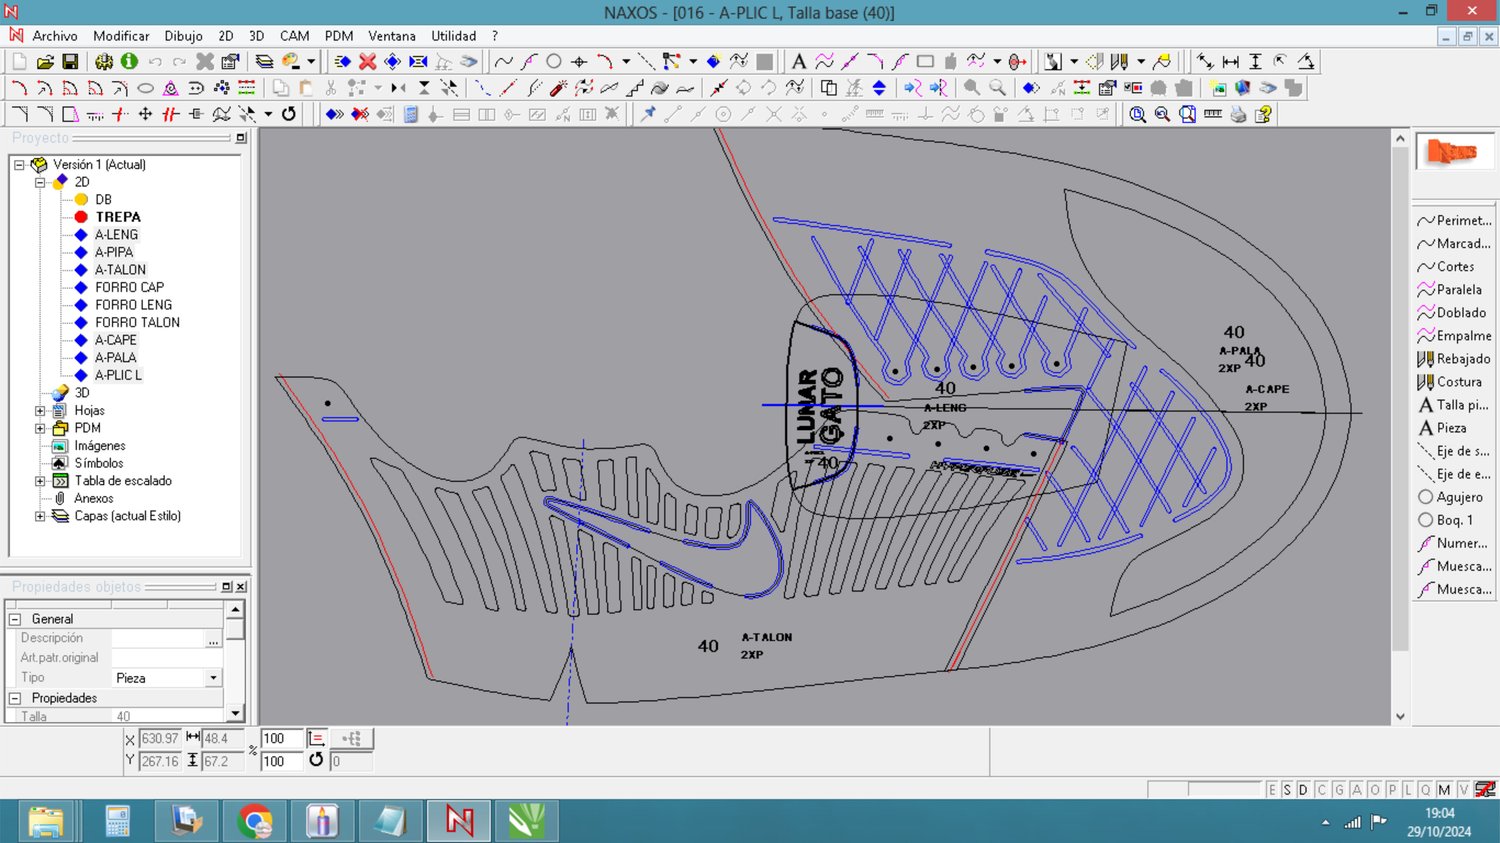Image resolution: width=1500 pixels, height=843 pixels.
Task: Select the TREPA item in the tree
Action: [118, 217]
